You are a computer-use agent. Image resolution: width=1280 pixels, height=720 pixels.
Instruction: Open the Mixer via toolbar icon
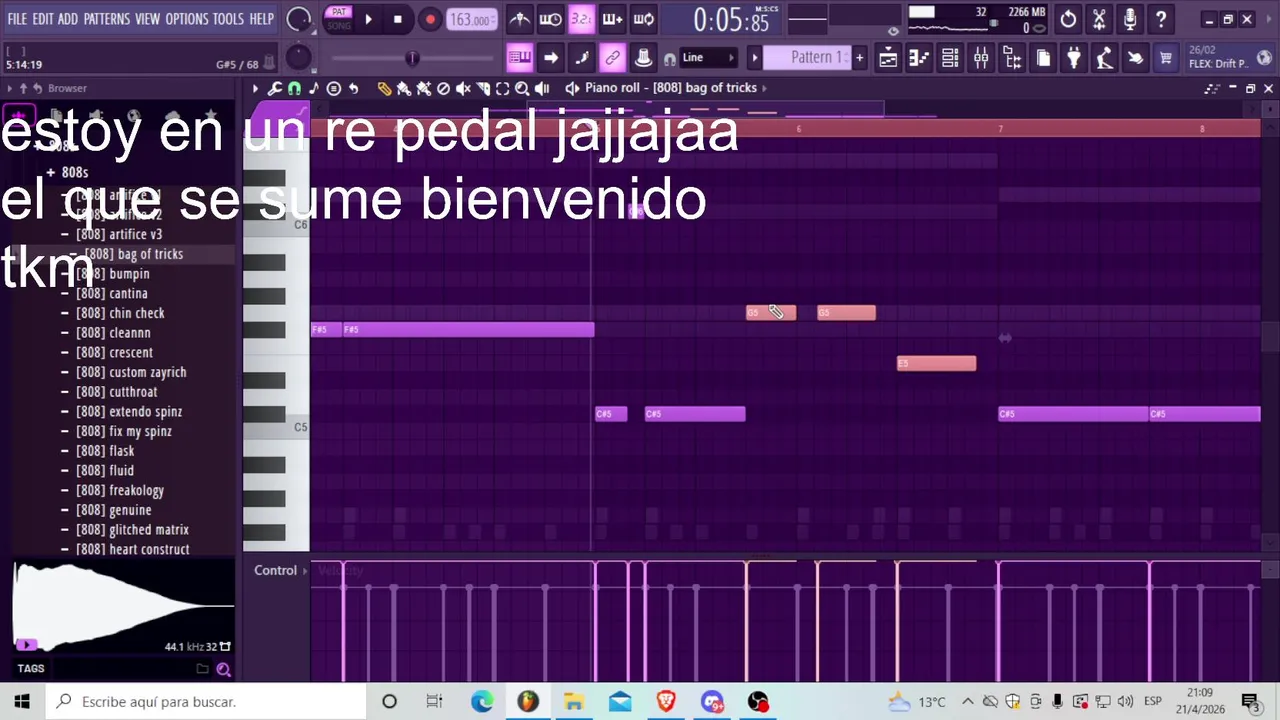tap(981, 58)
